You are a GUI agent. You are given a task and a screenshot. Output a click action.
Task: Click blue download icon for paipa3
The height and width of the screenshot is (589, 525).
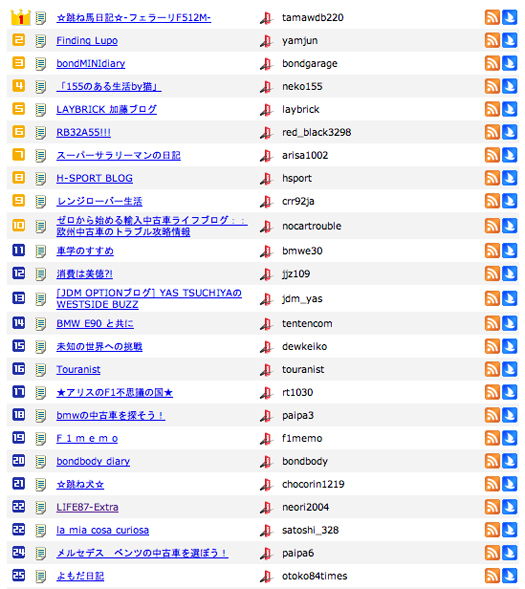510,415
